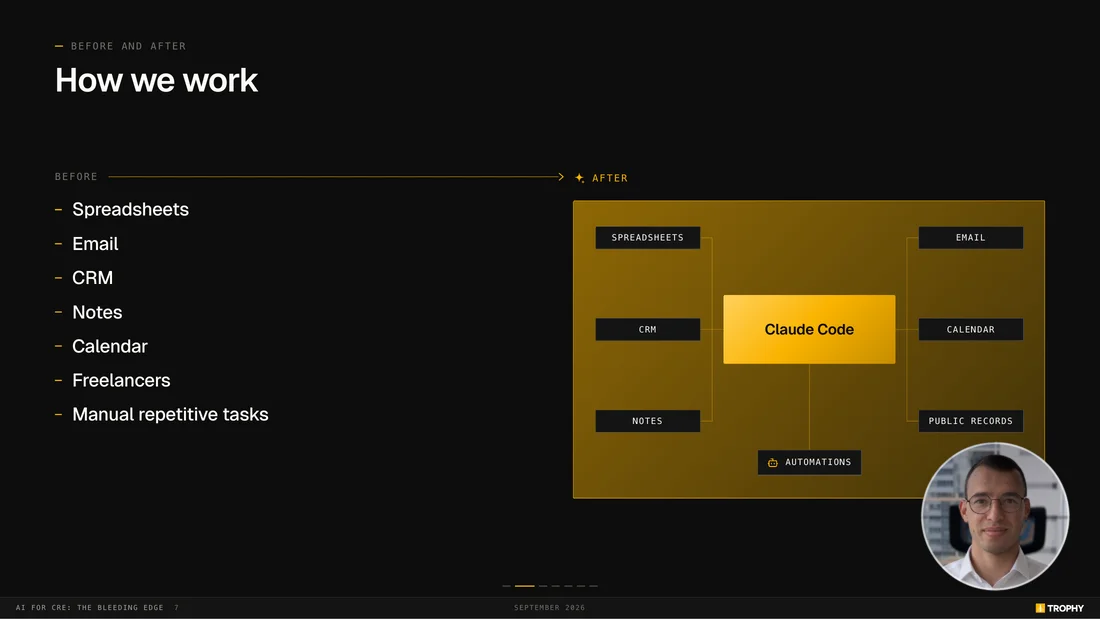Click the 'Spreadsheets' bullet item
Image resolution: width=1100 pixels, height=619 pixels.
[130, 209]
